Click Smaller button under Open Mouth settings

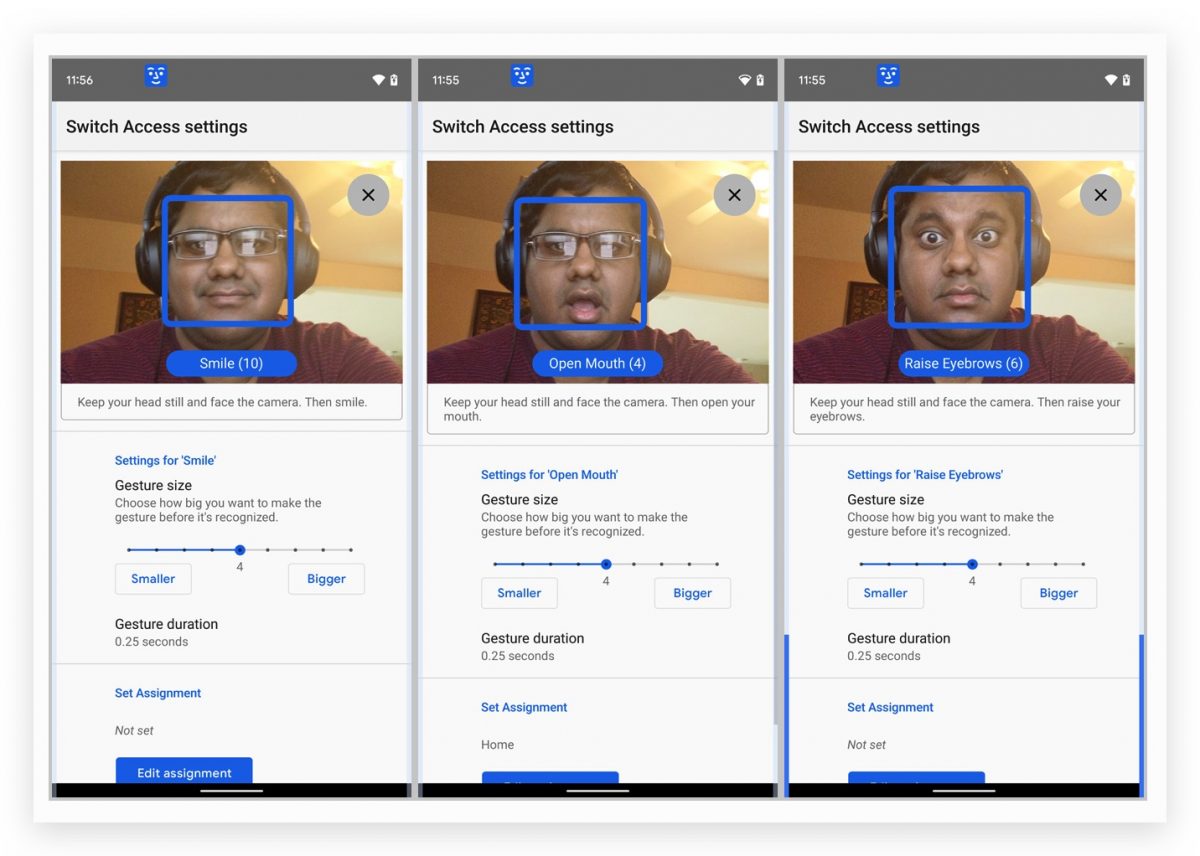(x=519, y=593)
